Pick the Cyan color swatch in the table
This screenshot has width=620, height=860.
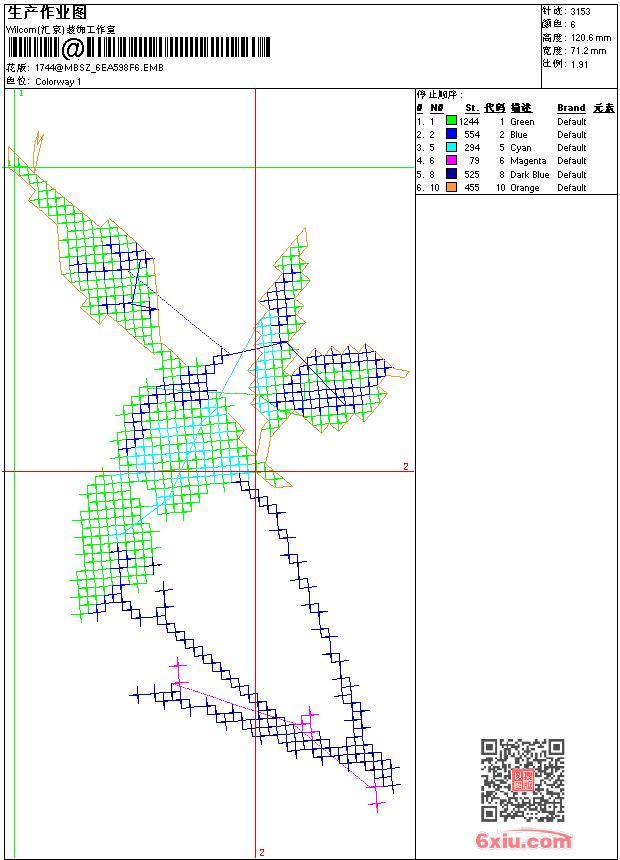[451, 148]
